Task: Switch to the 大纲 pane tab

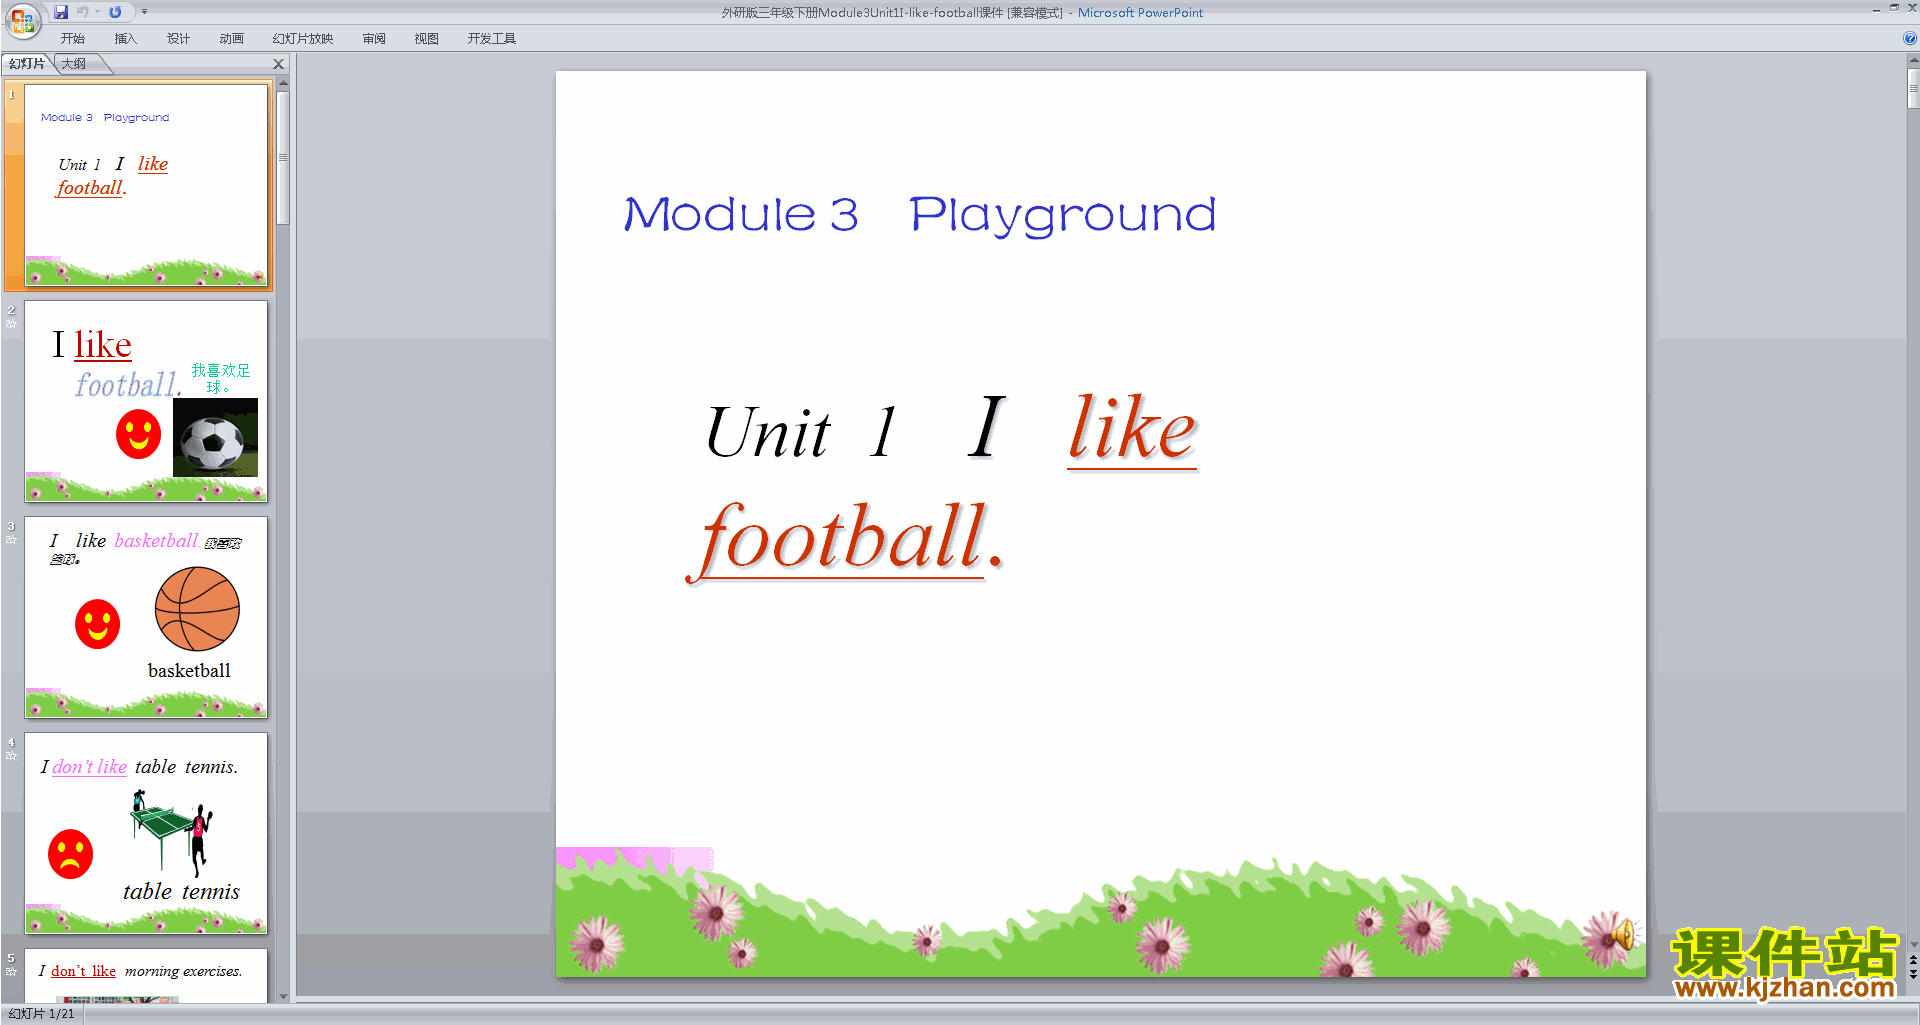Action: 74,64
